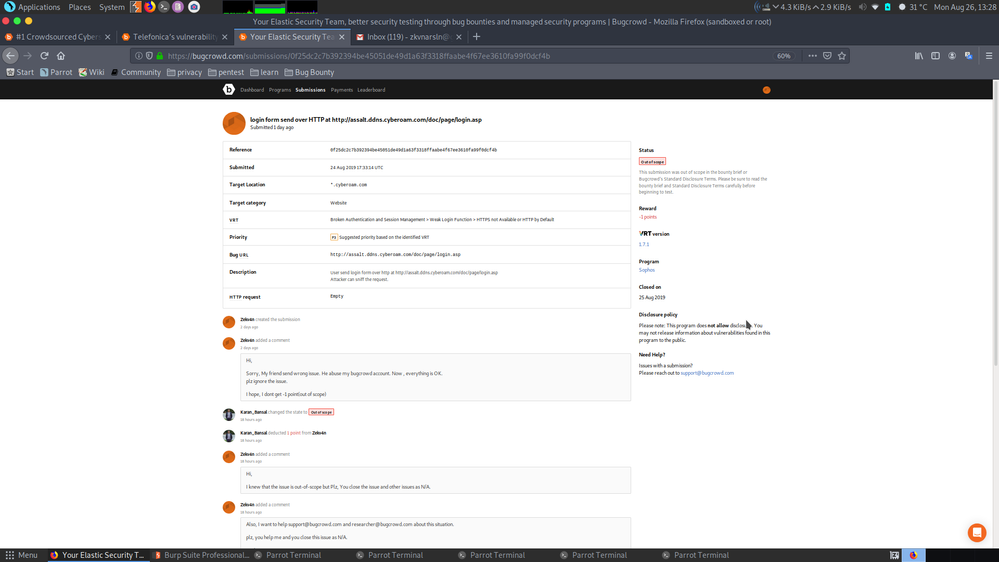
Task: Open the orange chat support bubble
Action: [977, 532]
